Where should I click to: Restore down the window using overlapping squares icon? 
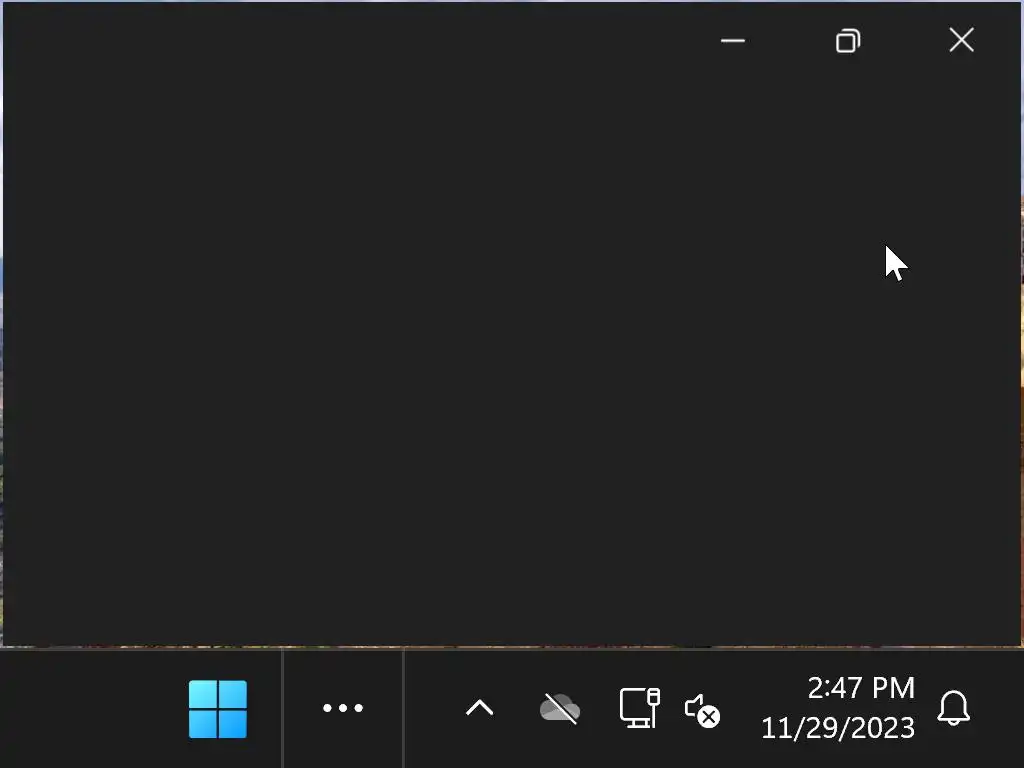848,41
